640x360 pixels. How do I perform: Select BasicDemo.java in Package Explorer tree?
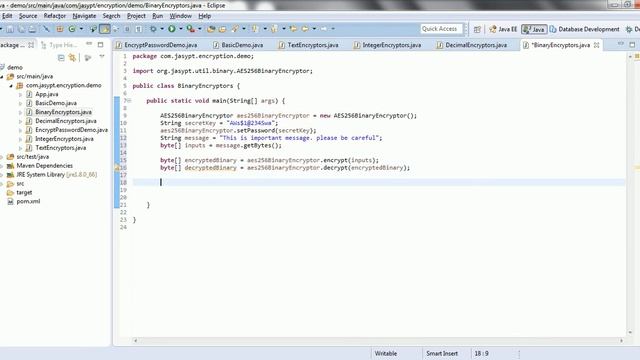click(x=56, y=103)
